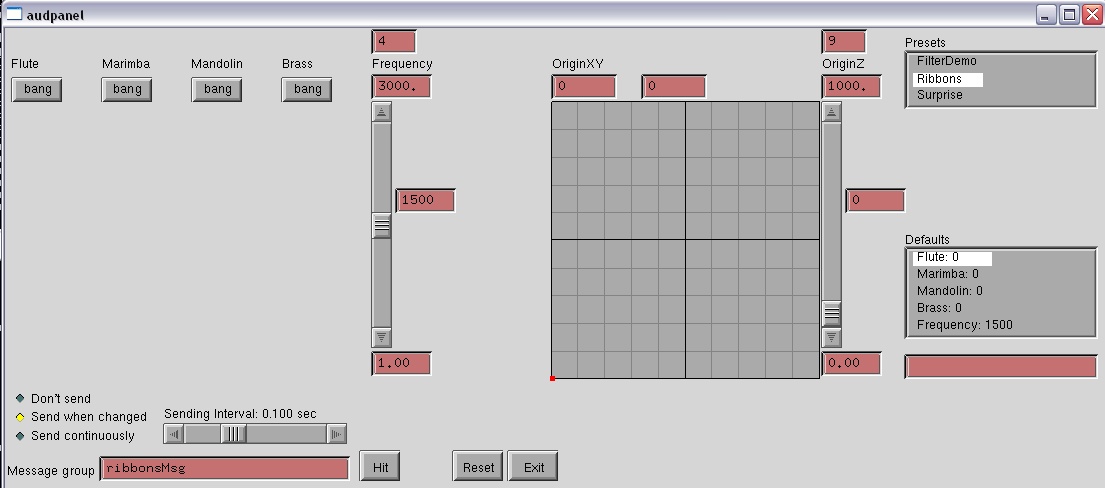The image size is (1105, 488).
Task: Click the Frequency vertical slider thumb
Action: (x=382, y=226)
